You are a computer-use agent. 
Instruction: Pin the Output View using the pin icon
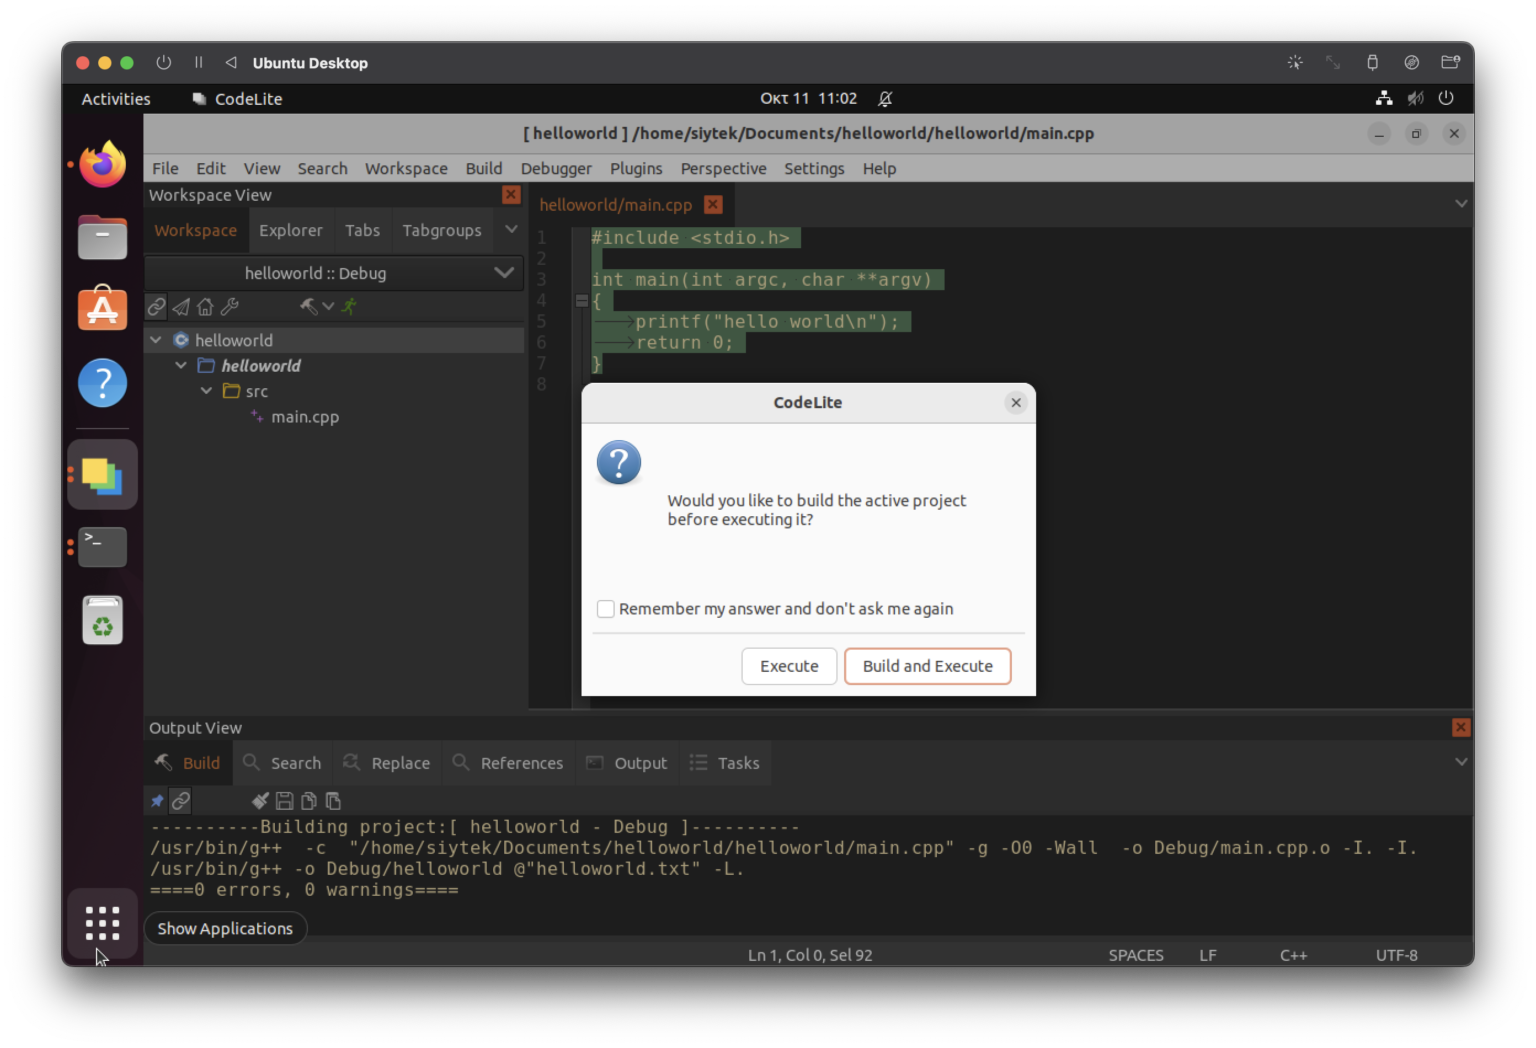(157, 800)
